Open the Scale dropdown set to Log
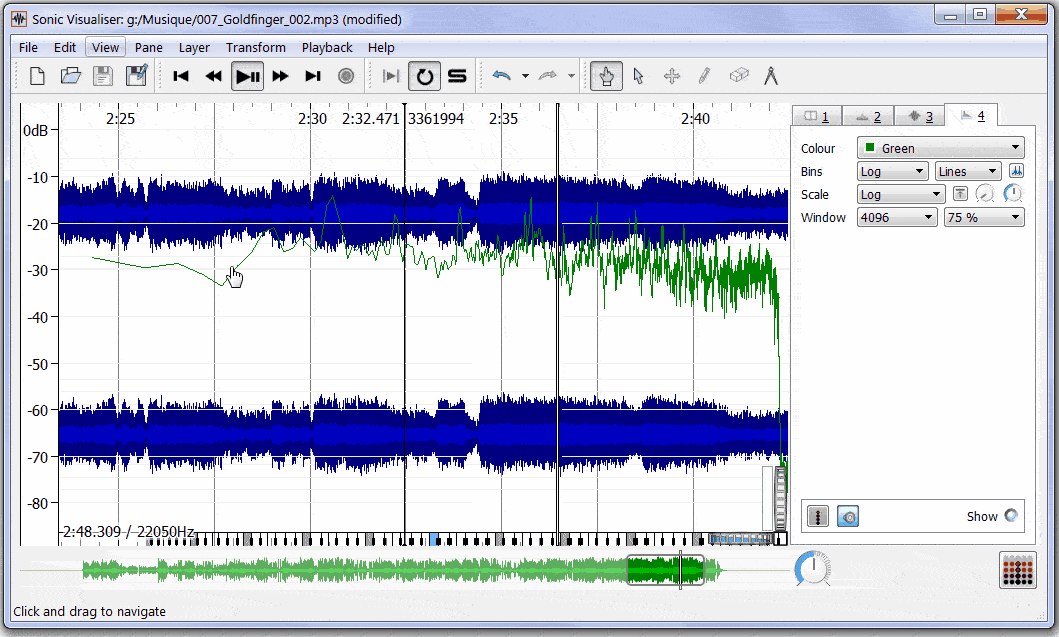This screenshot has height=637, width=1059. coord(901,195)
